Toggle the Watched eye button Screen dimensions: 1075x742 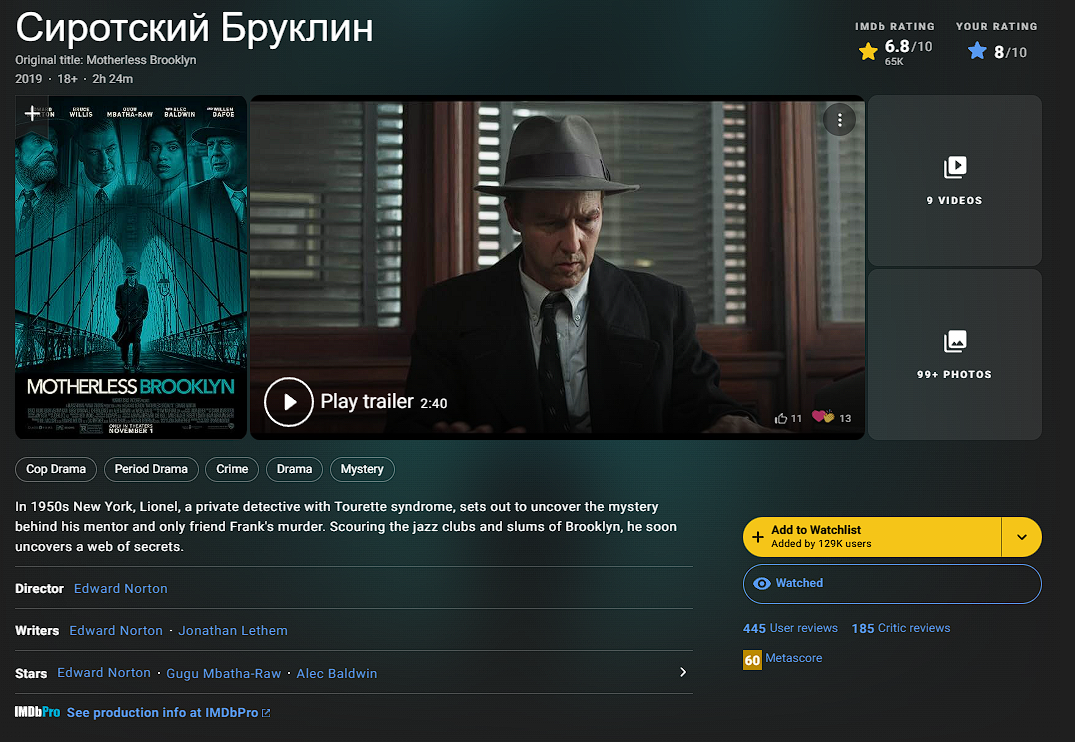[x=892, y=584]
